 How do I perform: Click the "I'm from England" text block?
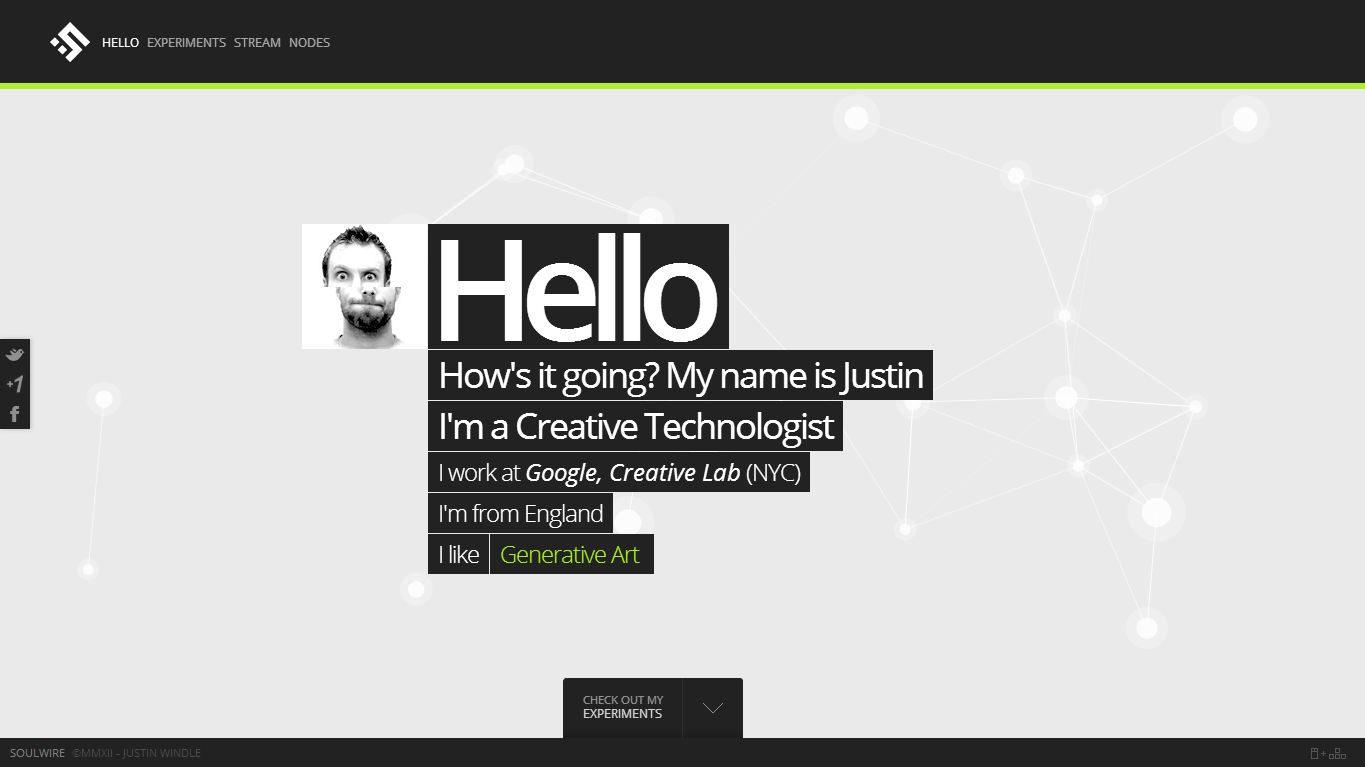[x=520, y=513]
